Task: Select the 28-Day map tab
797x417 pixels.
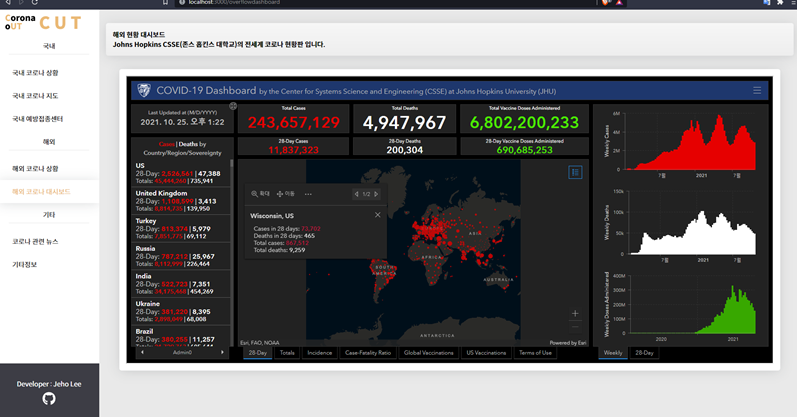Action: point(258,353)
